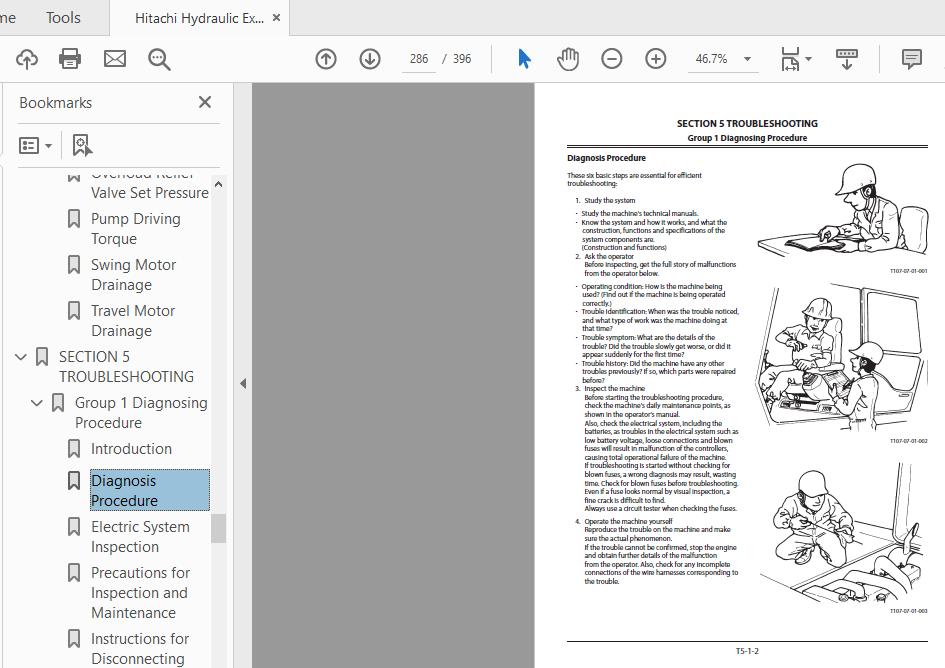
Task: Click the page number field 286
Action: point(419,59)
